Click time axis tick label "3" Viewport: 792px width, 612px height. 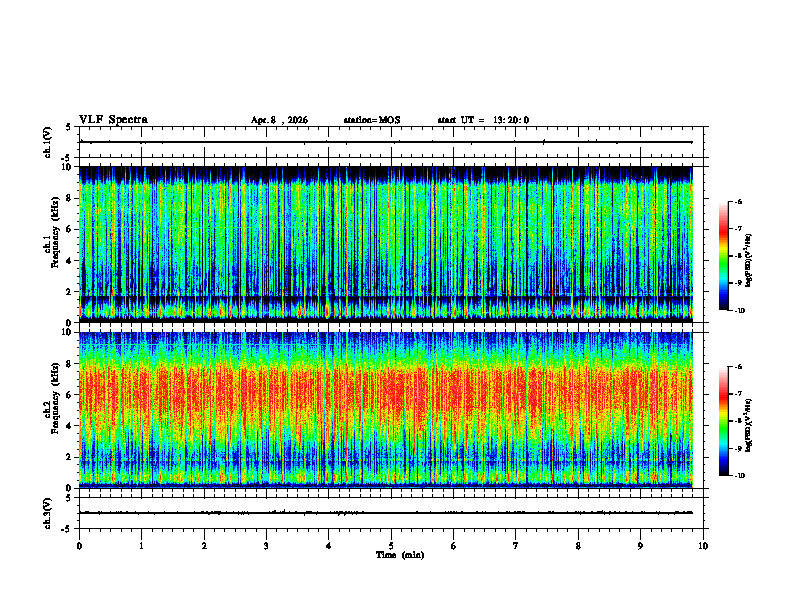(x=266, y=546)
